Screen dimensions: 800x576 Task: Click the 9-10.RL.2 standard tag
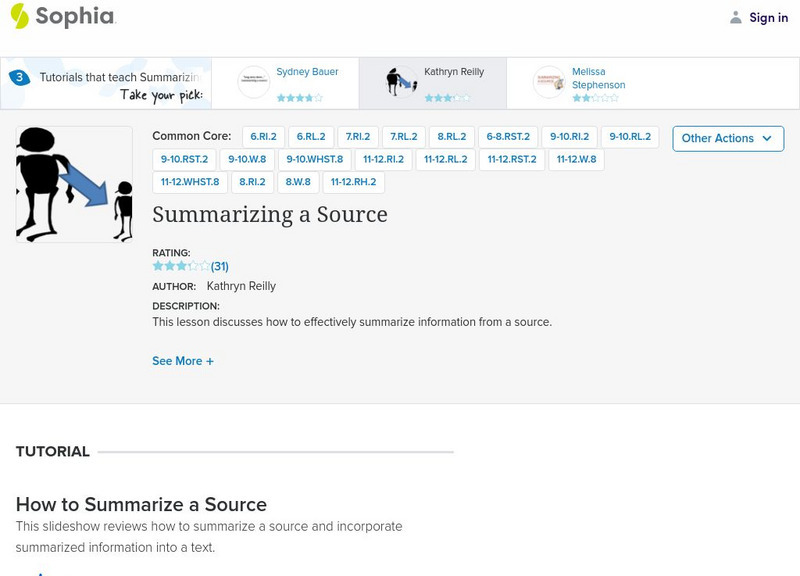pyautogui.click(x=630, y=137)
